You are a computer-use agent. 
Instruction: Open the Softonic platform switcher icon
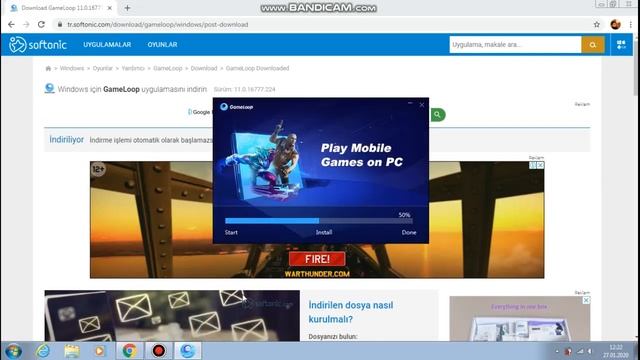(621, 44)
